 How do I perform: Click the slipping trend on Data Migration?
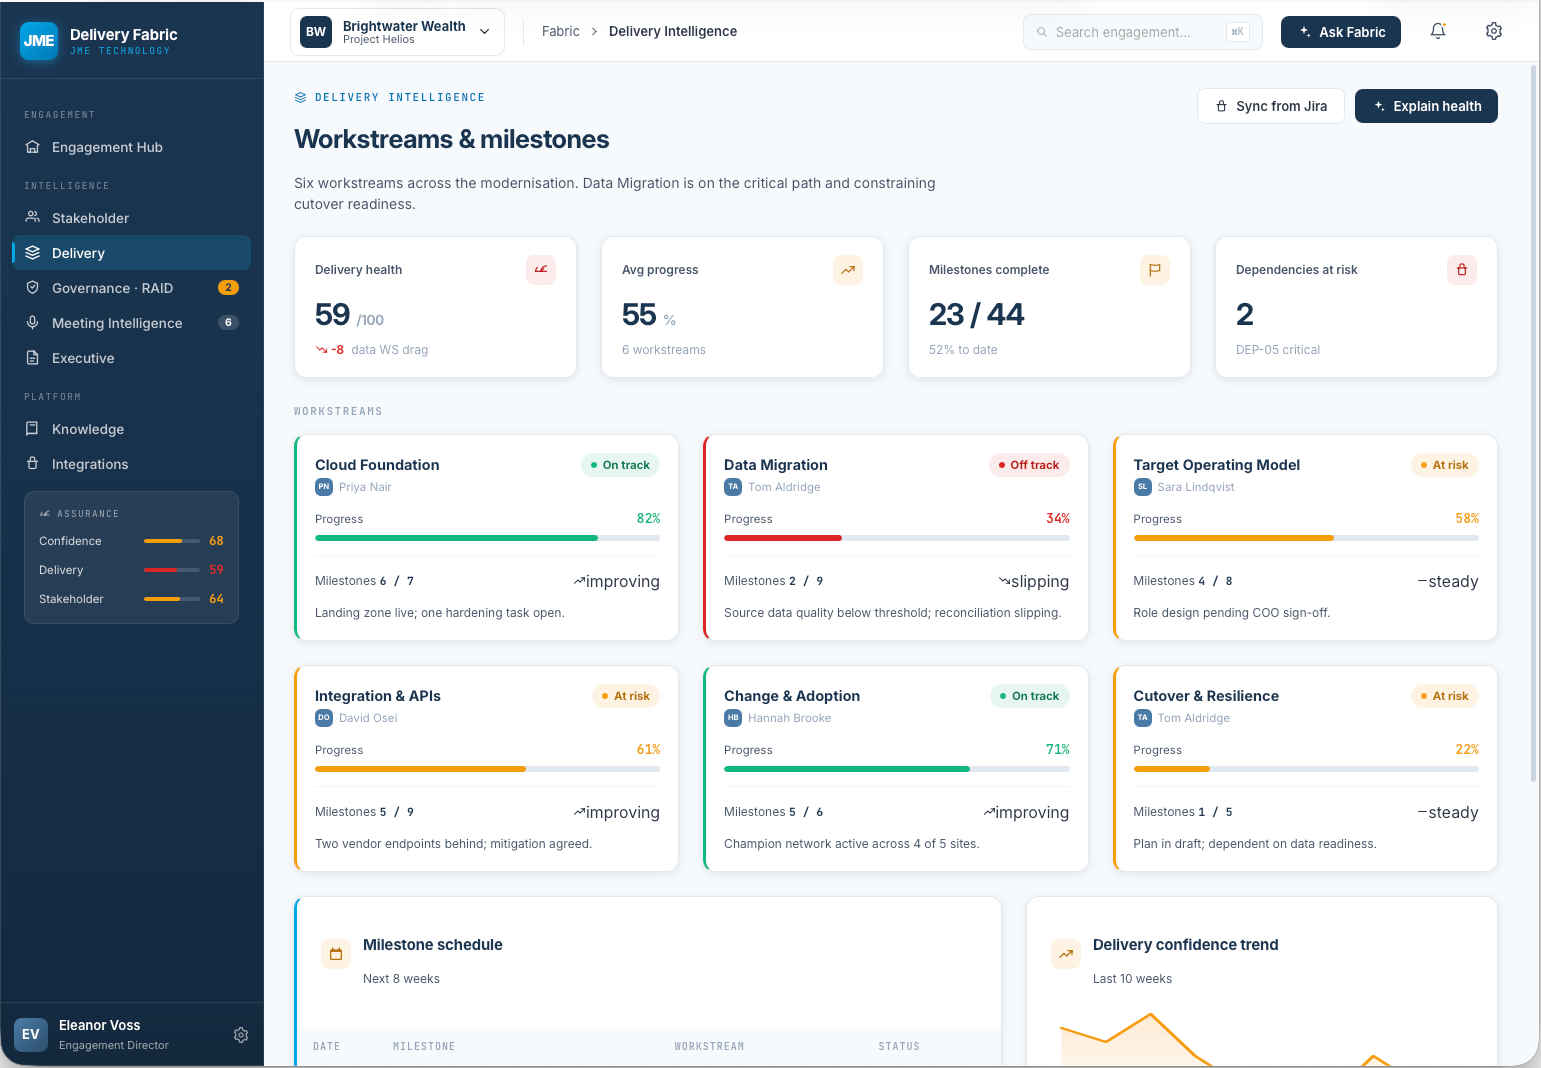click(1034, 581)
